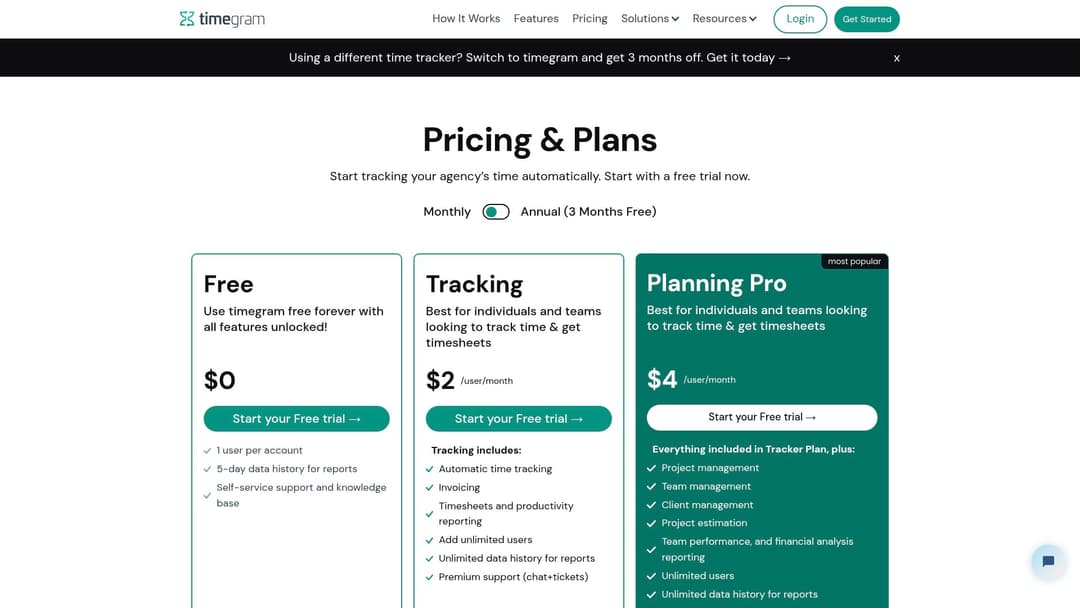Image resolution: width=1080 pixels, height=608 pixels.
Task: Open the live chat bubble icon
Action: 1048,561
